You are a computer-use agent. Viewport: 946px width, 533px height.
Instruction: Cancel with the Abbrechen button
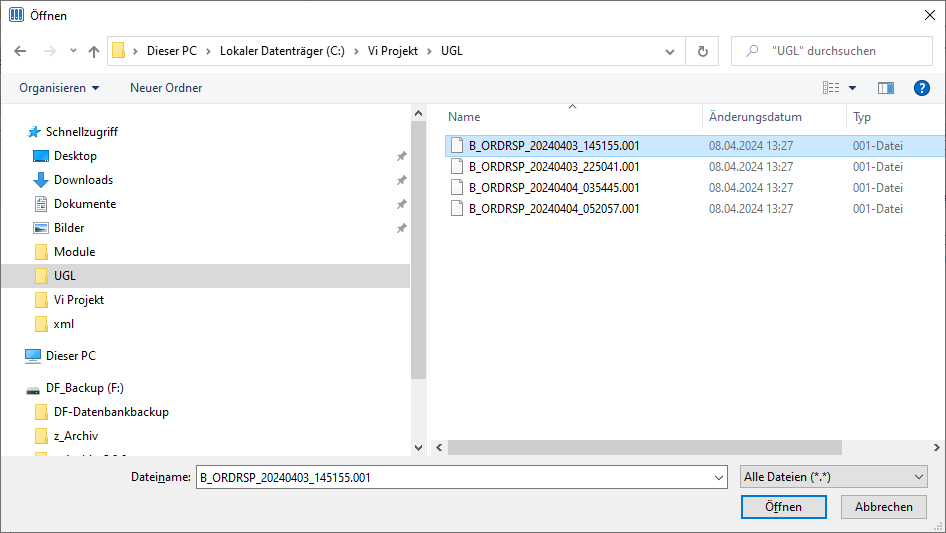click(x=883, y=507)
